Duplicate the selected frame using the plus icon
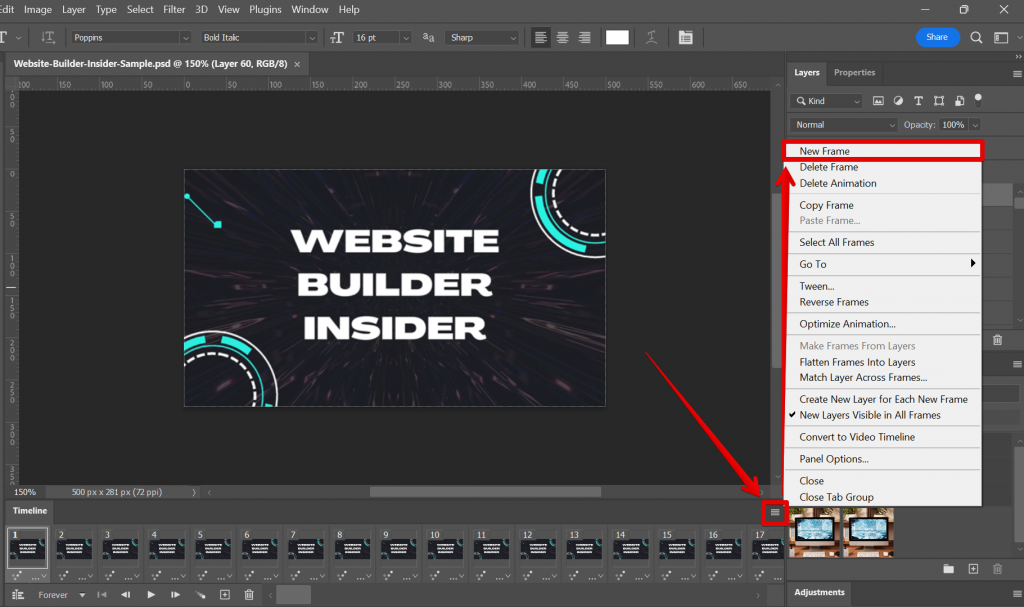Image resolution: width=1024 pixels, height=607 pixels. pos(225,594)
